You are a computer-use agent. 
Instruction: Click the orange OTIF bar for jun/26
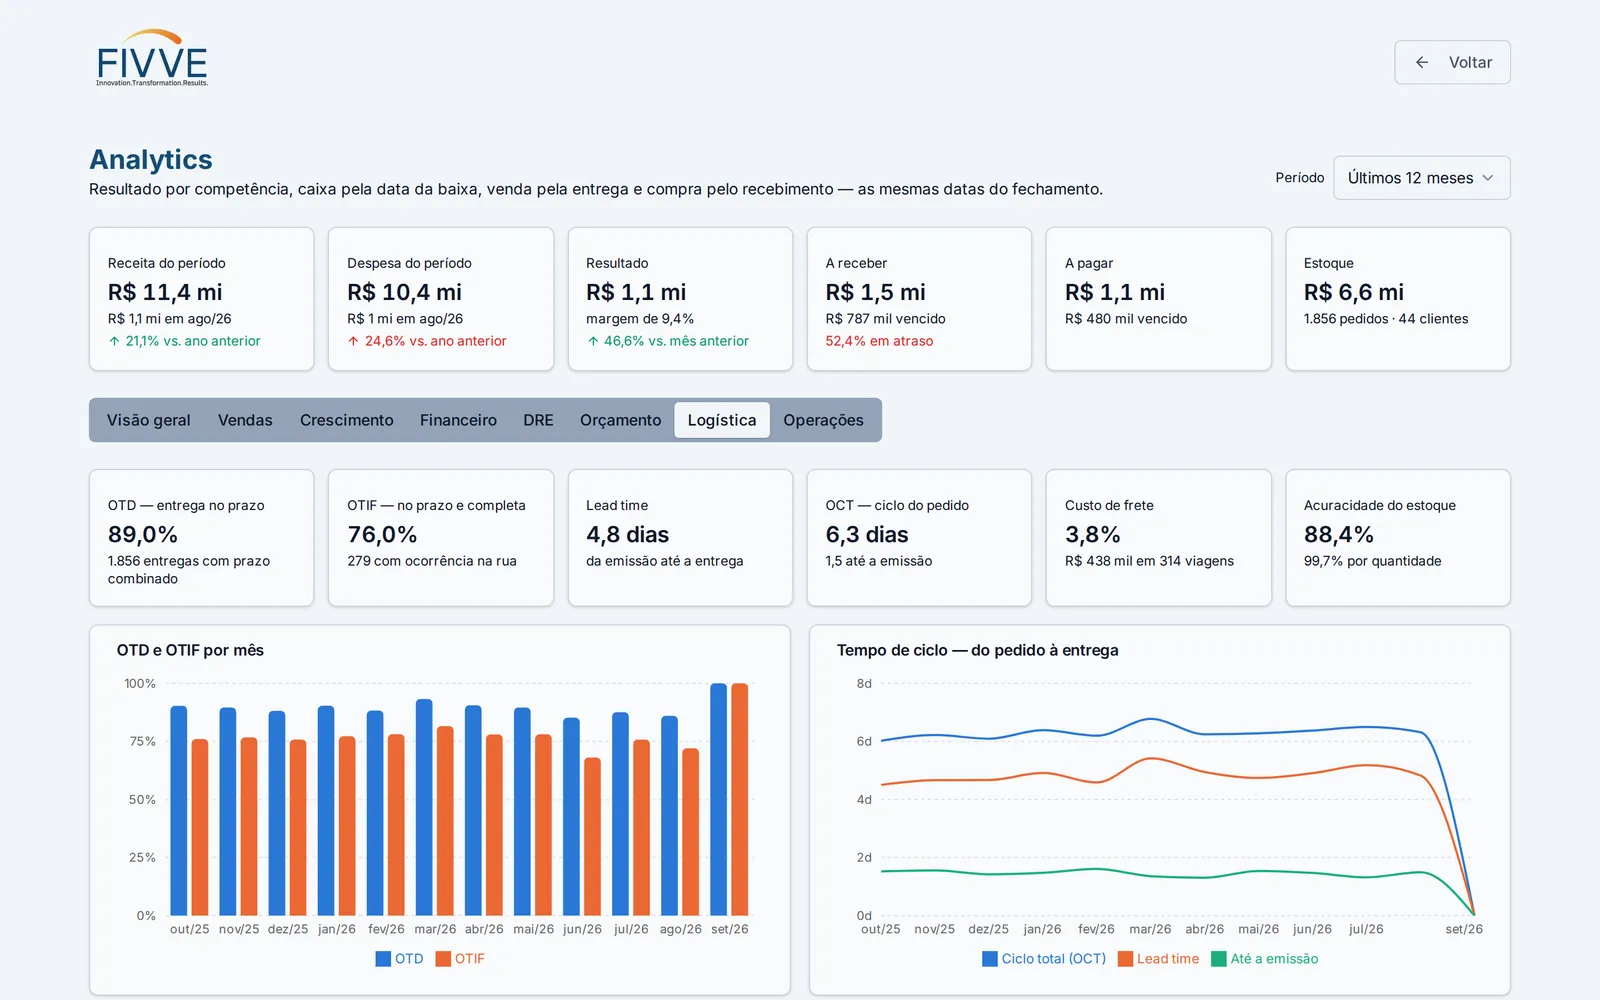pyautogui.click(x=593, y=836)
